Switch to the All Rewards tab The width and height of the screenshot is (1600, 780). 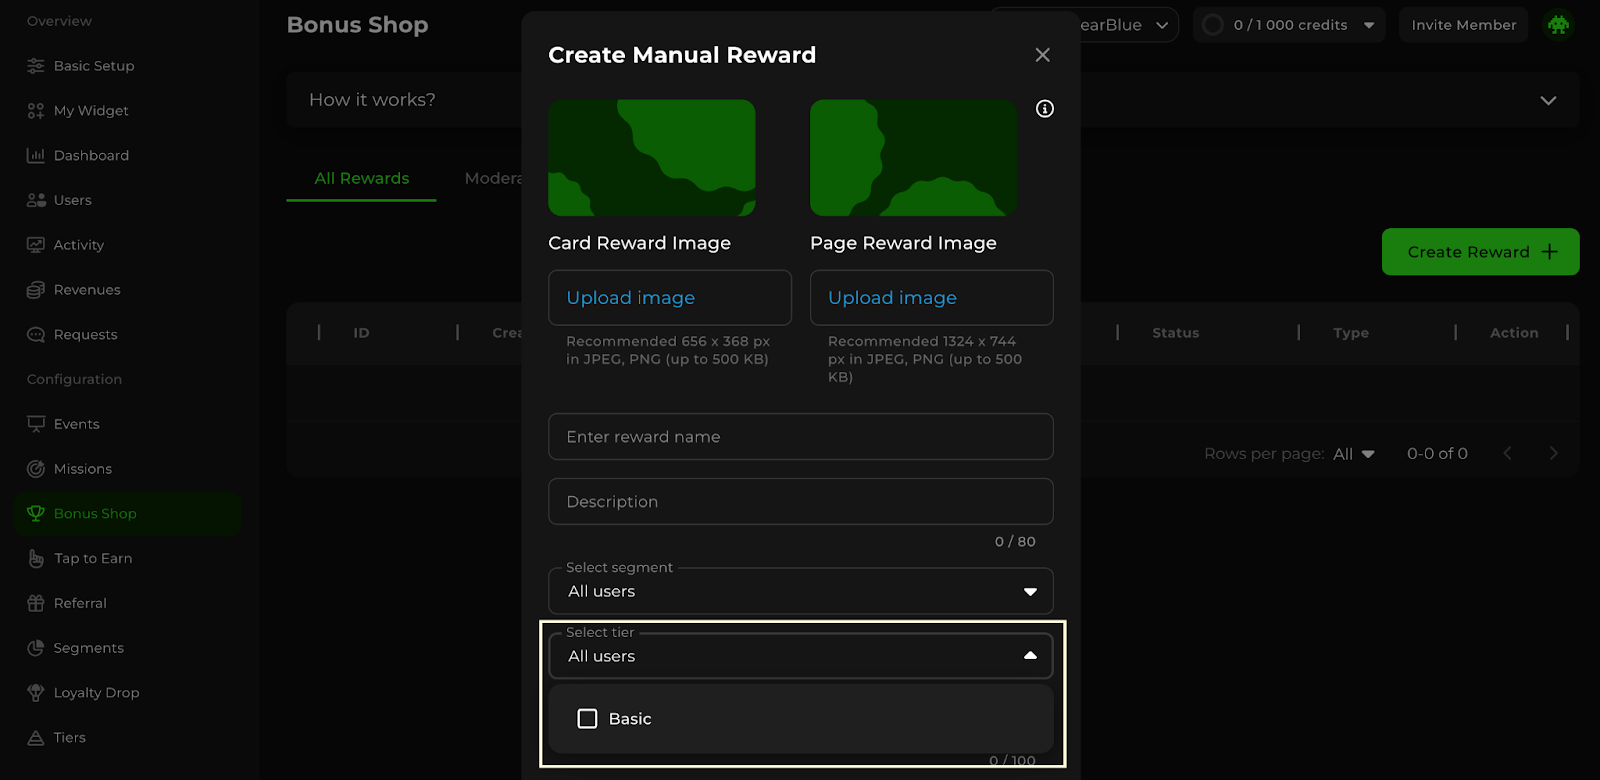pos(361,178)
